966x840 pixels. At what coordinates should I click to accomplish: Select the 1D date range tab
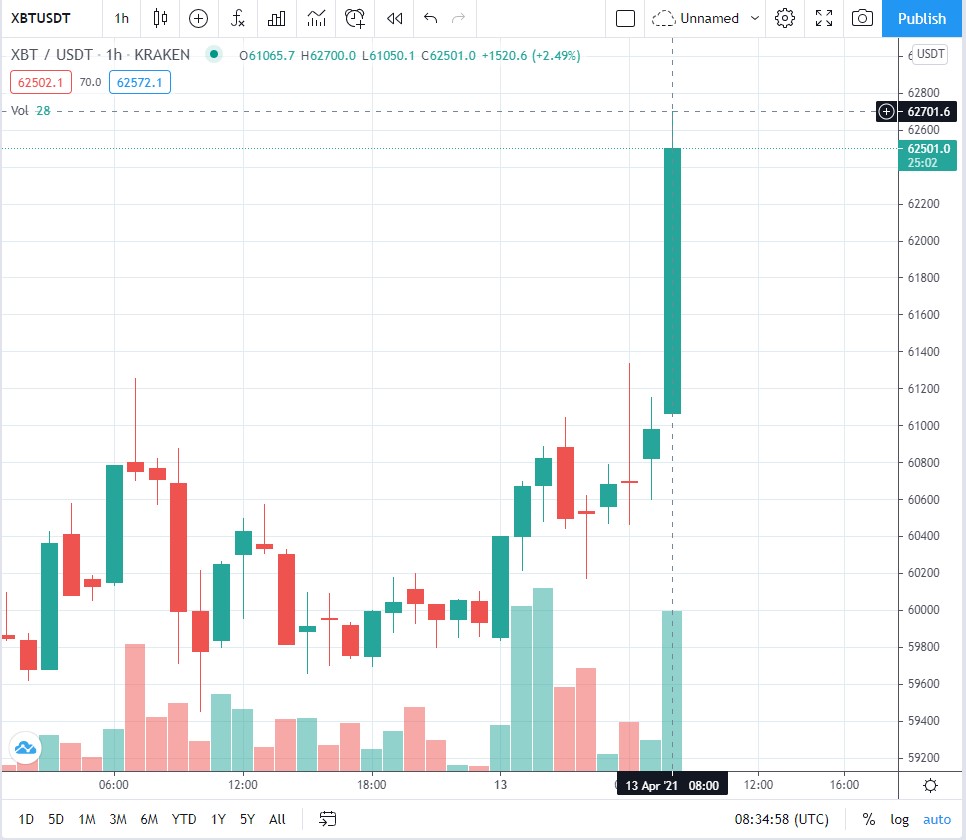click(x=26, y=819)
